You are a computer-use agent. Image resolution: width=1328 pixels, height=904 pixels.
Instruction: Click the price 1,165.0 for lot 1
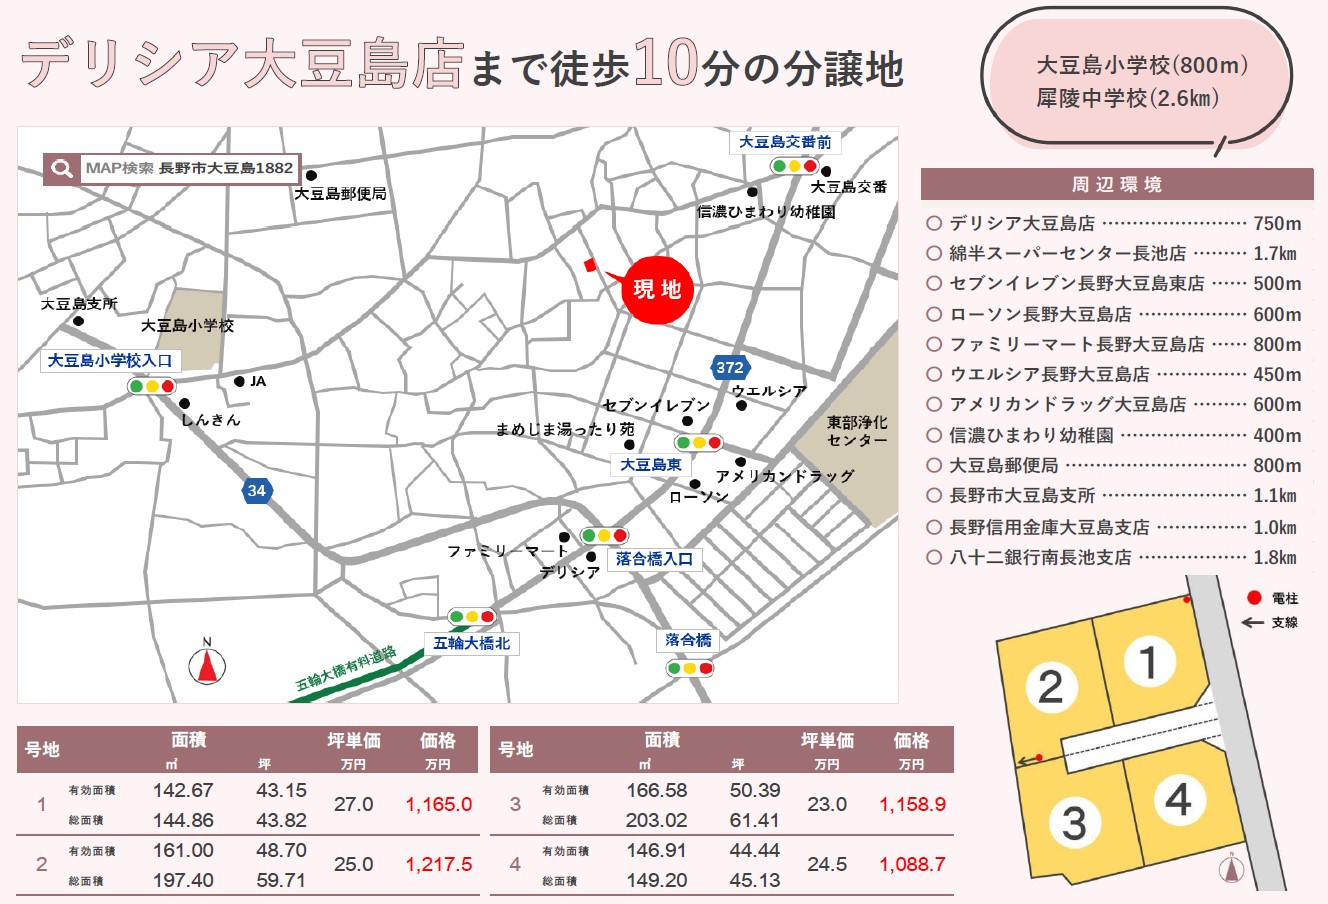coord(439,804)
